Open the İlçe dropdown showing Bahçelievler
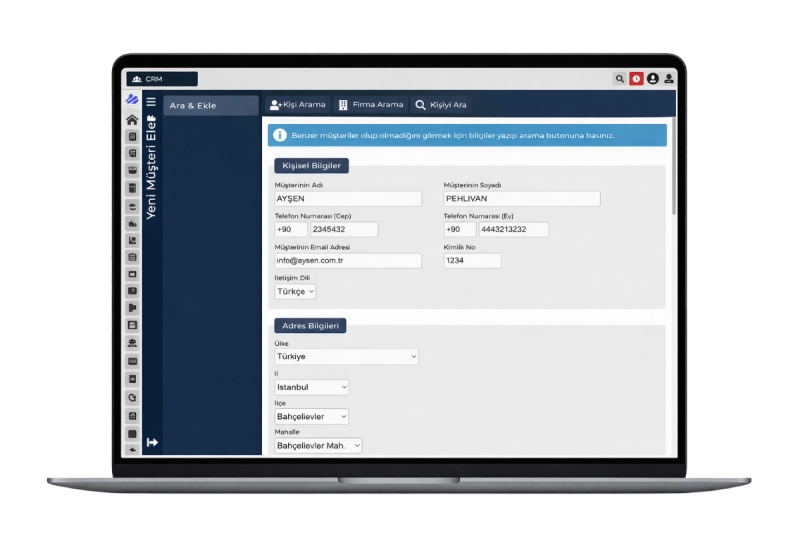 (x=312, y=417)
